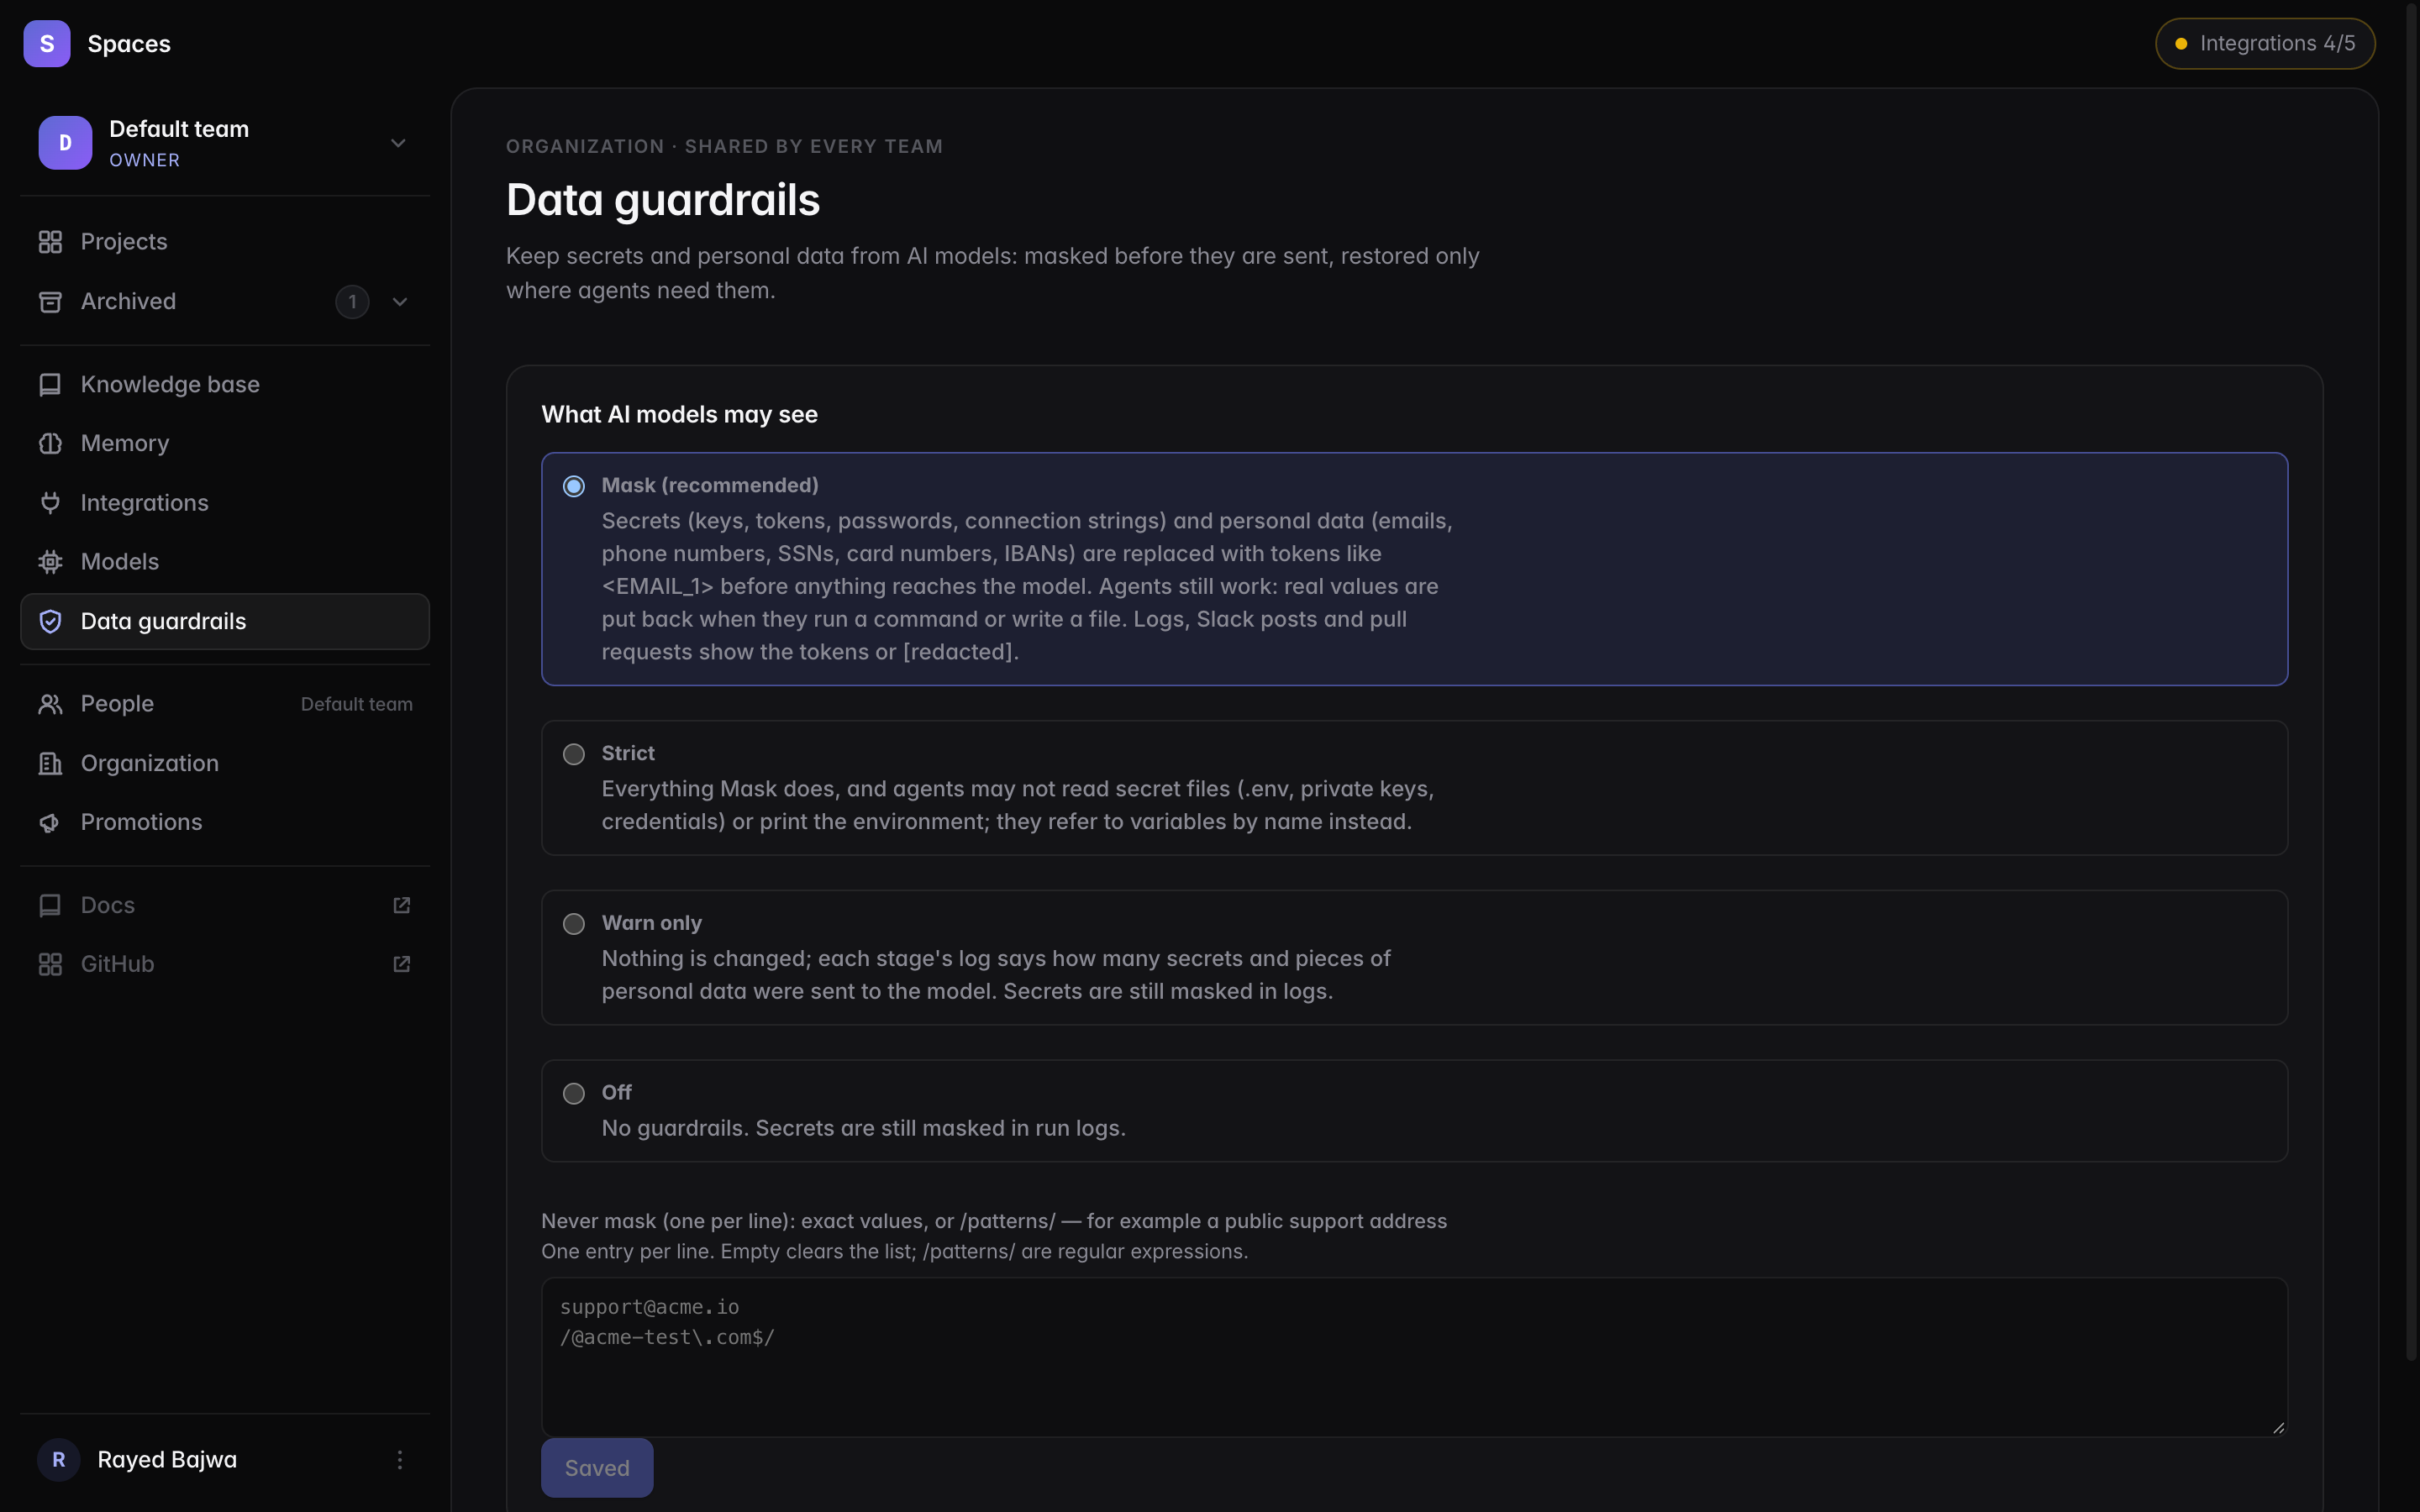
Task: Click the Rayed Bajwa user name
Action: click(x=167, y=1460)
